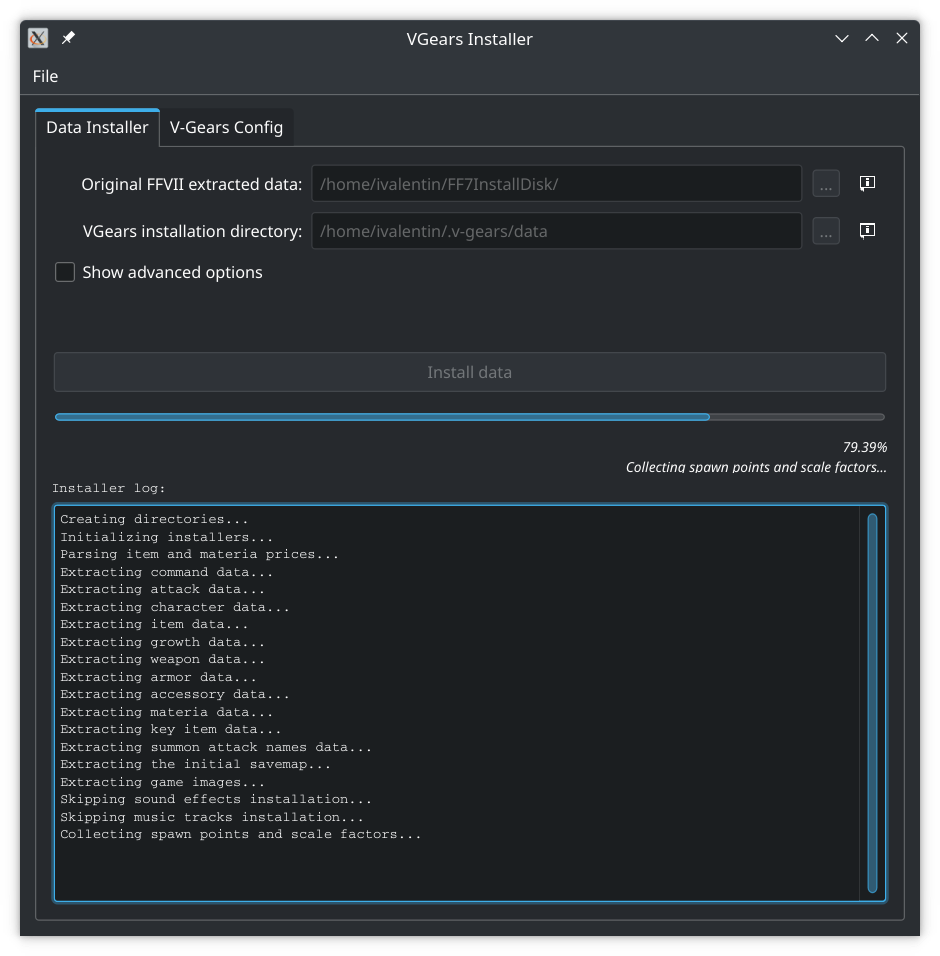The height and width of the screenshot is (956, 940).
Task: Click the 'VGears Installer' title bar text
Action: point(469,39)
